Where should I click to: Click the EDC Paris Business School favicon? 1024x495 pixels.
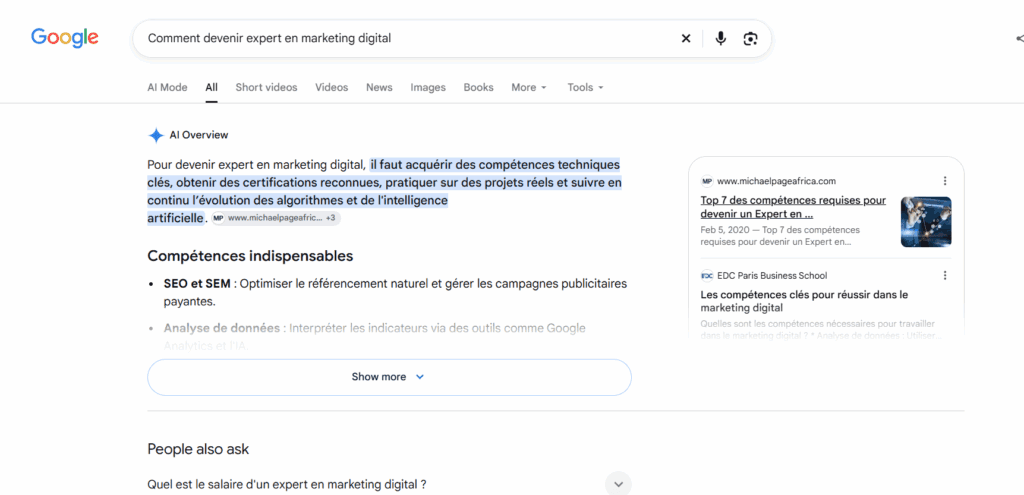(x=707, y=276)
